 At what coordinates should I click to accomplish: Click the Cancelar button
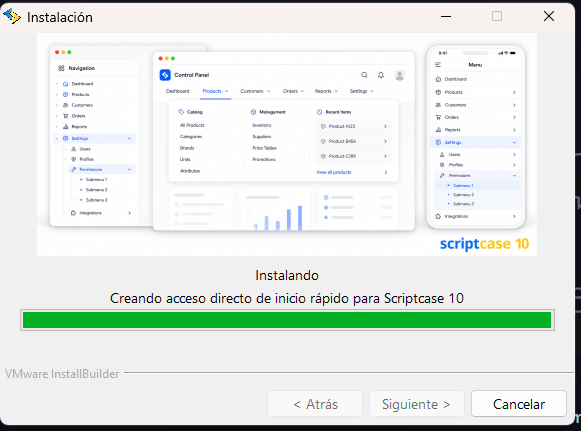coord(518,404)
